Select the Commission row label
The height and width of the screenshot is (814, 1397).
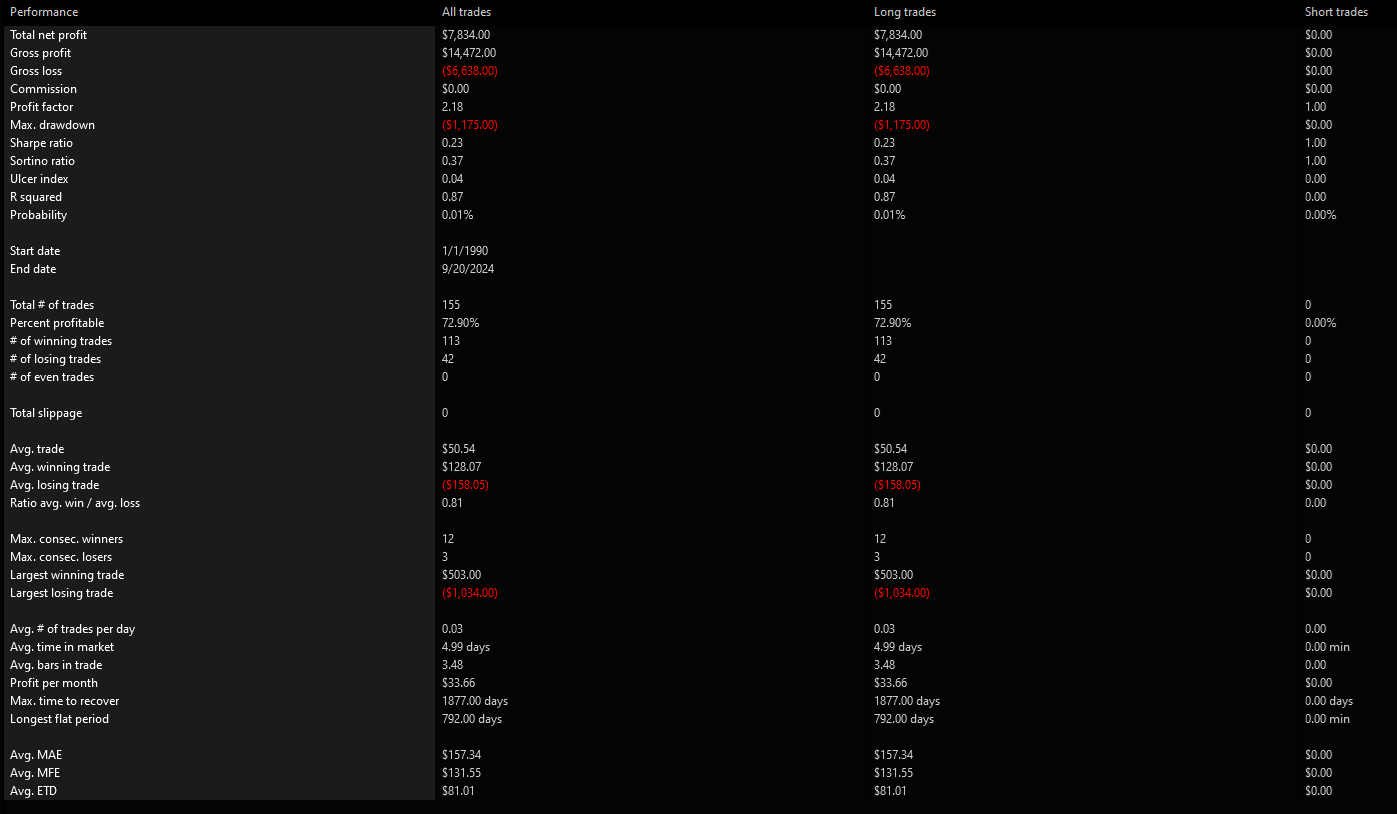[43, 89]
